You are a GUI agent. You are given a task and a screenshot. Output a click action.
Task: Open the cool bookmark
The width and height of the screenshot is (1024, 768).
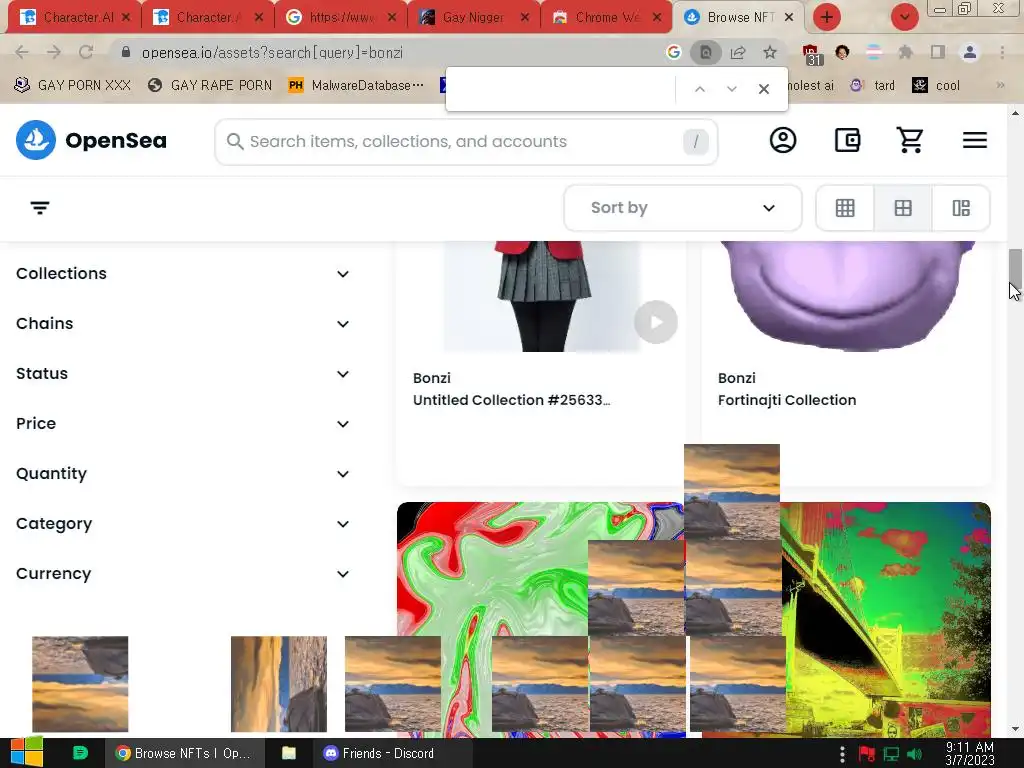coord(936,85)
